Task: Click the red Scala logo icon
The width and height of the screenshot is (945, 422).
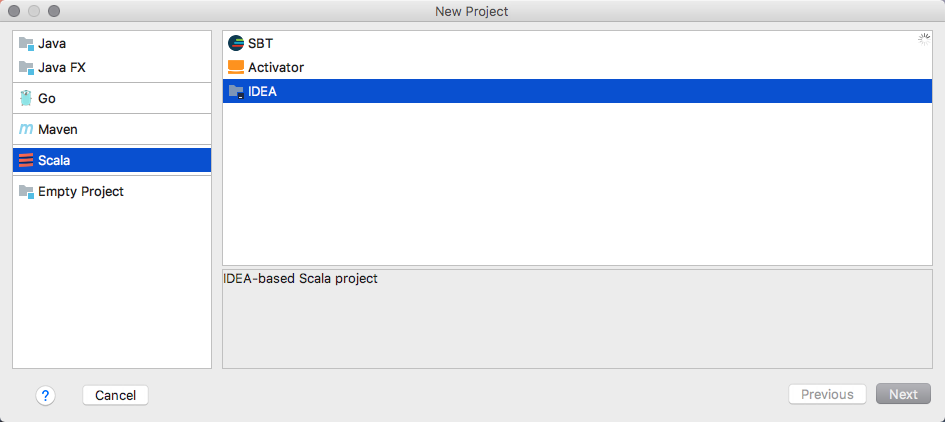Action: pyautogui.click(x=26, y=160)
